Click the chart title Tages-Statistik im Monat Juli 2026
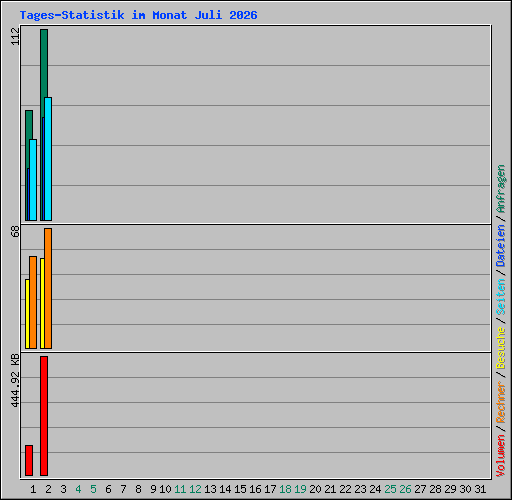This screenshot has height=500, width=512. pyautogui.click(x=138, y=15)
